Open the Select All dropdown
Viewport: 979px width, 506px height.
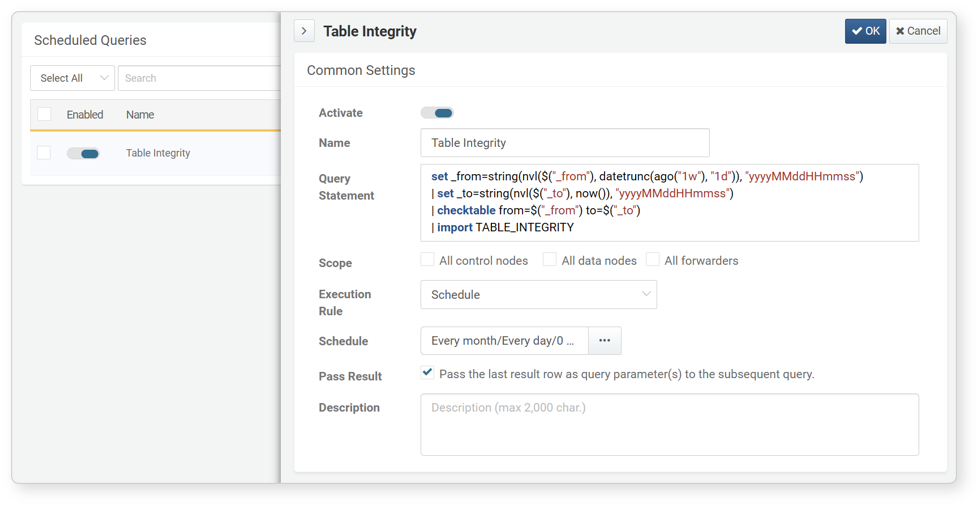click(72, 78)
